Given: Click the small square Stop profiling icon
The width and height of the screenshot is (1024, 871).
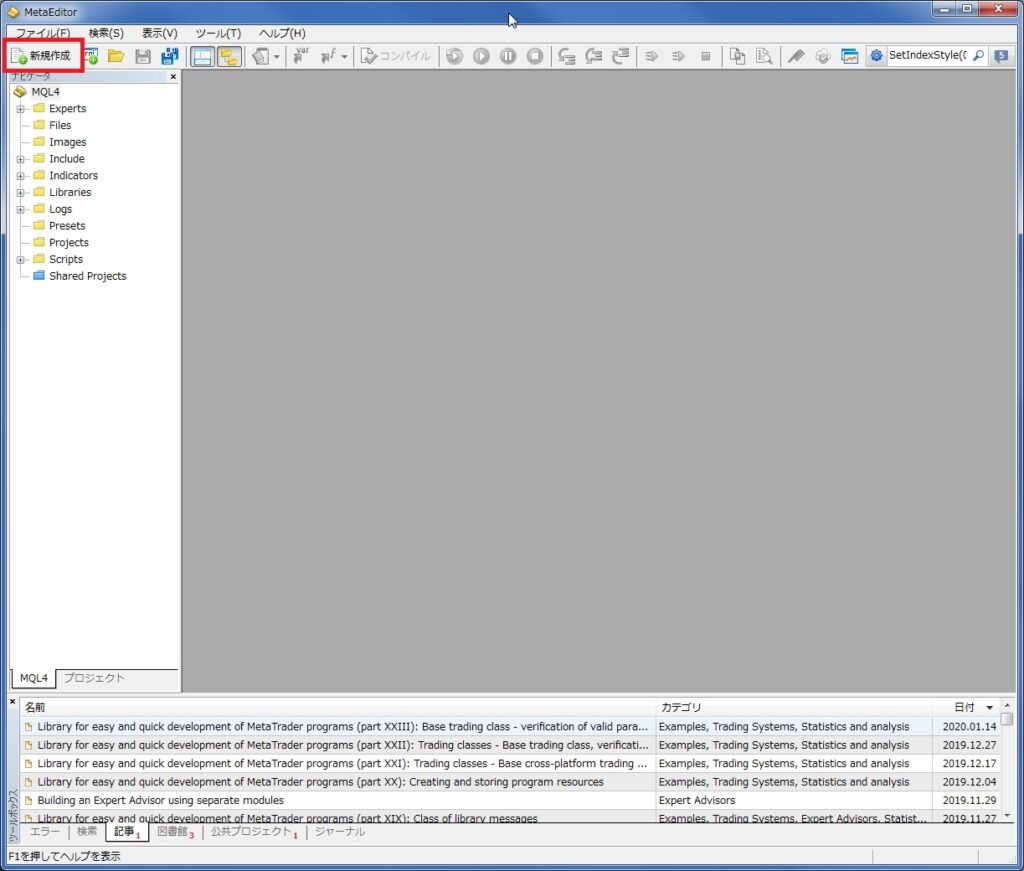Looking at the screenshot, I should tap(705, 57).
